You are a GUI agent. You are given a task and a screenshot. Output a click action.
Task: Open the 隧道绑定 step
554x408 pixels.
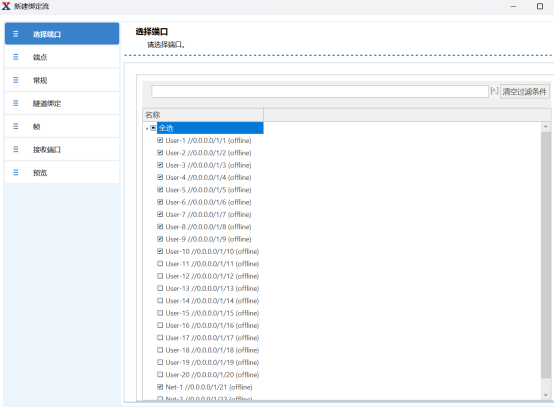click(x=62, y=103)
